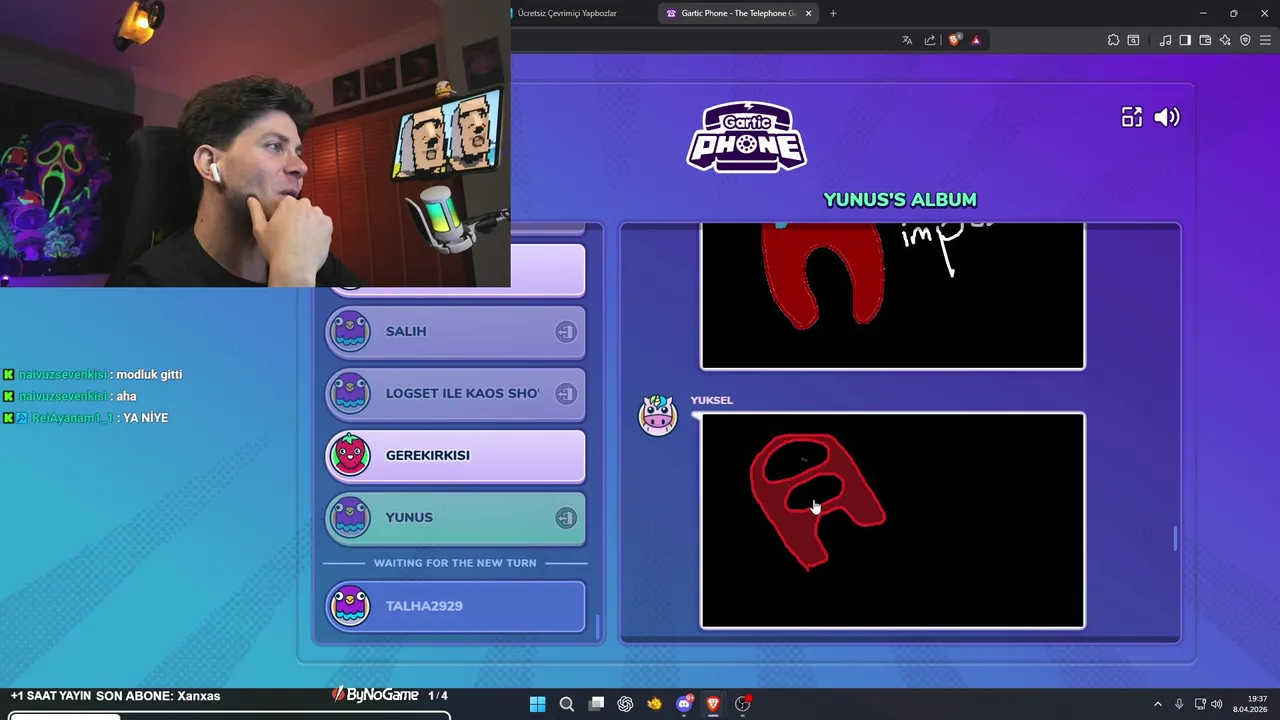Open SALIH's album row
1280x720 pixels.
(455, 331)
